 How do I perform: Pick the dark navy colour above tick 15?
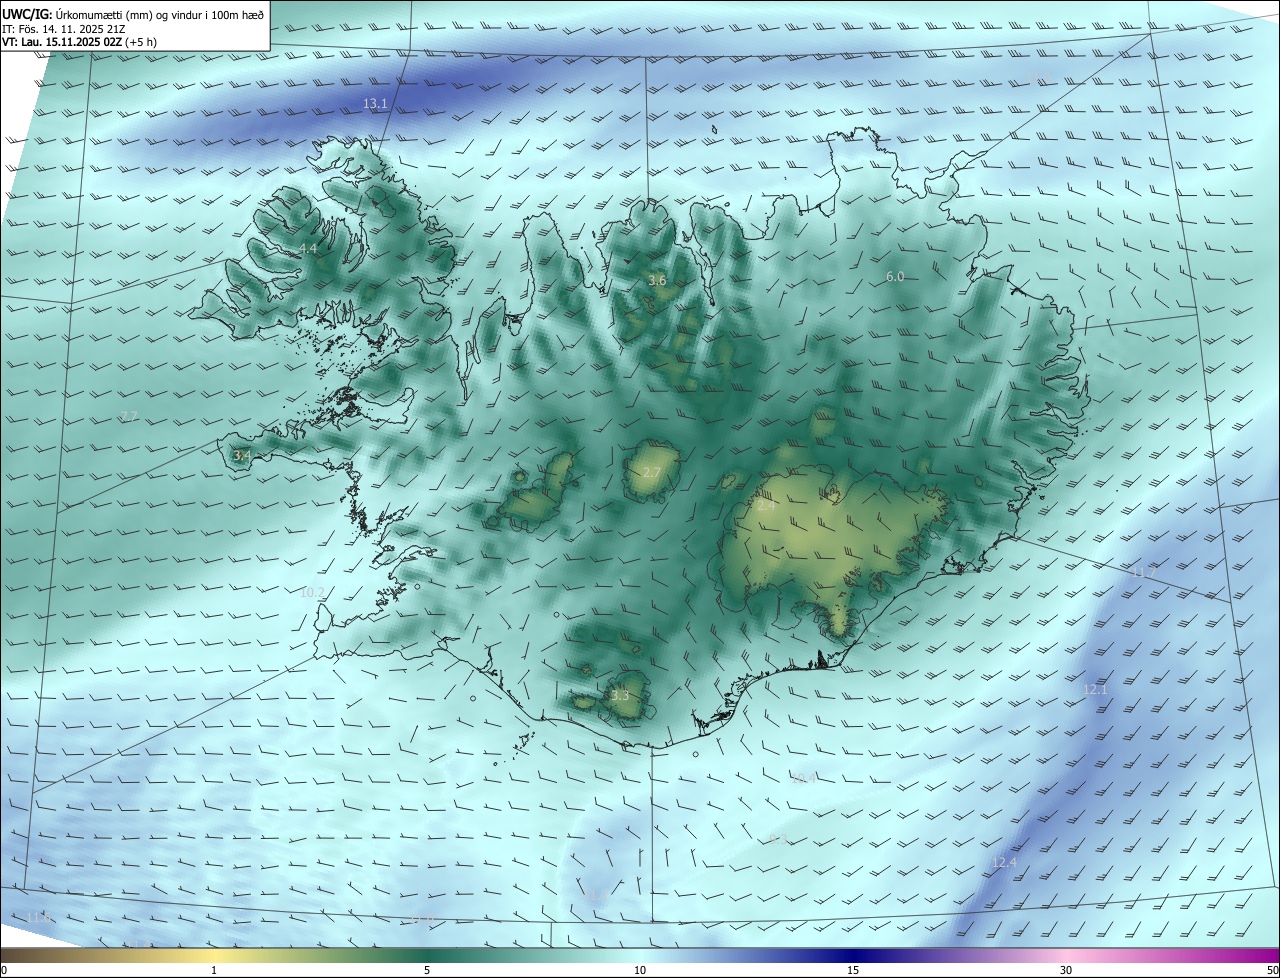tap(853, 954)
